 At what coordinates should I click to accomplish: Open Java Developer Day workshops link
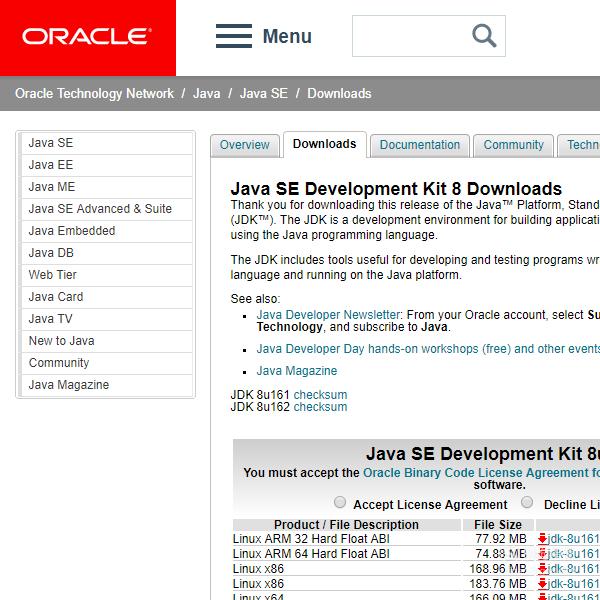(x=428, y=349)
